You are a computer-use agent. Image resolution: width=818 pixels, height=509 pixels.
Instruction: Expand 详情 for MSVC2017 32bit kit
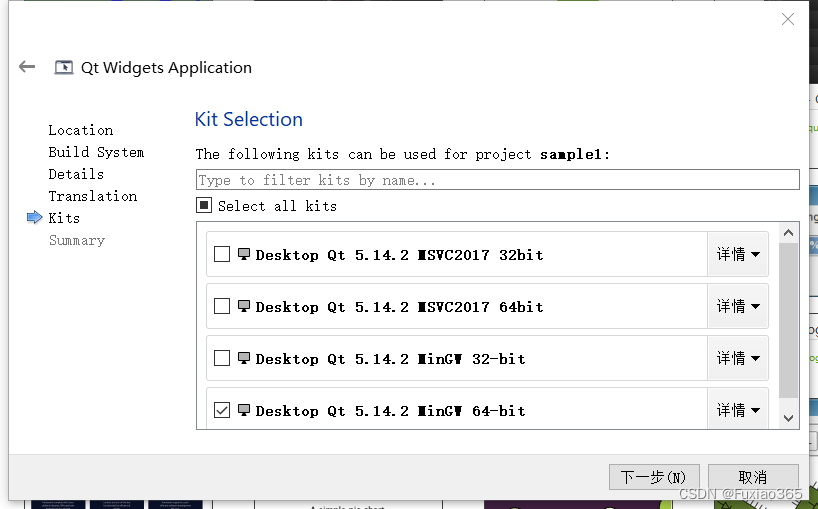pos(738,254)
